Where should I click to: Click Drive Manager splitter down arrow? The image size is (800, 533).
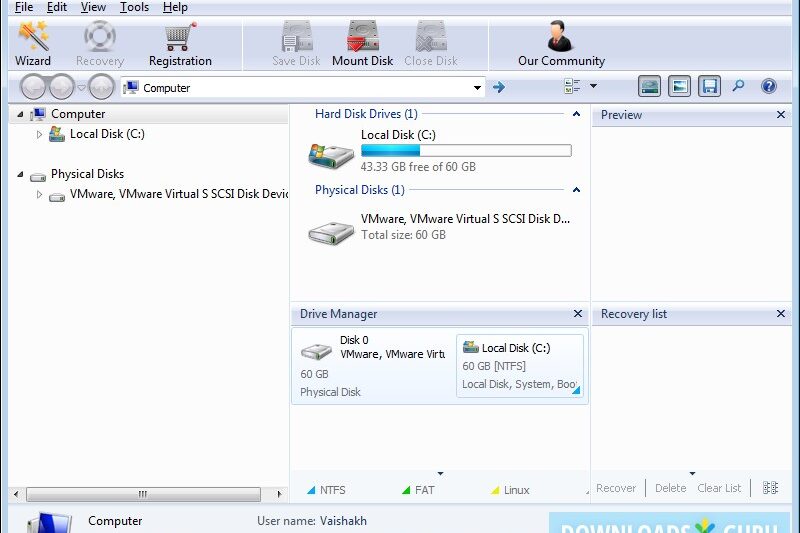point(440,474)
